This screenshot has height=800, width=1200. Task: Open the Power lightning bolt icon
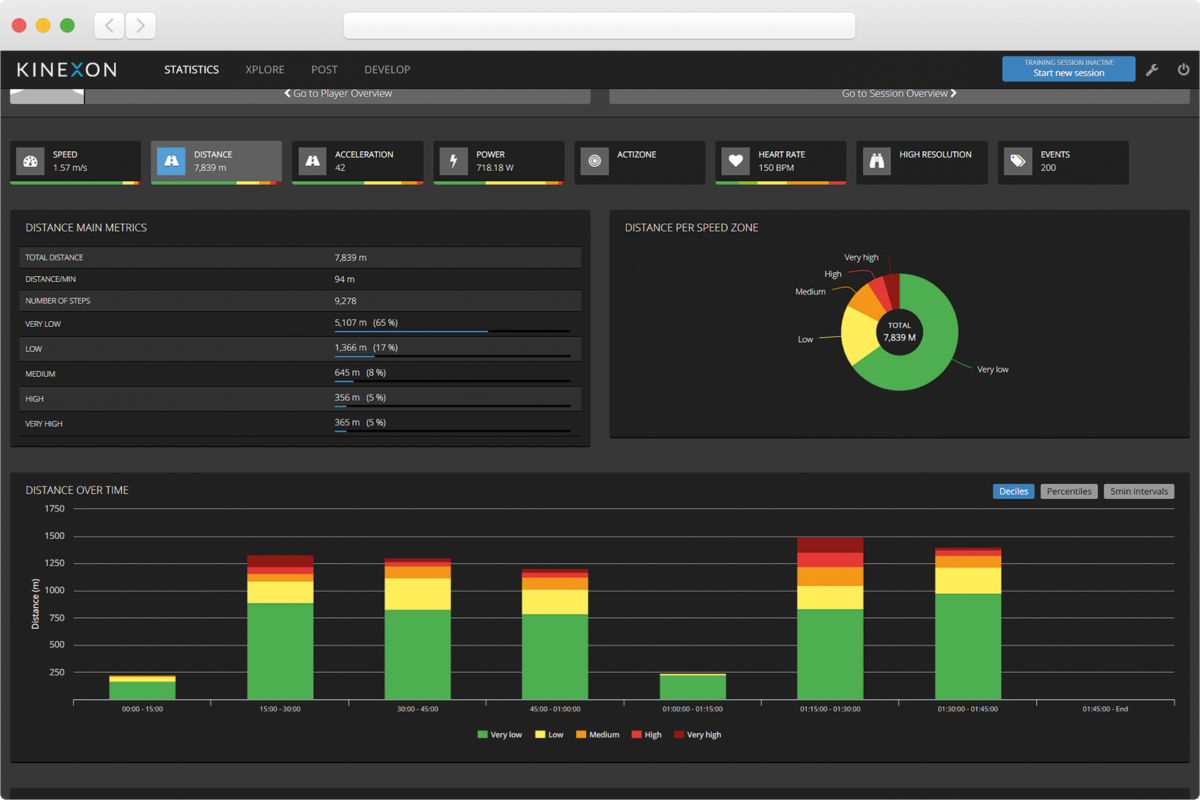[454, 161]
